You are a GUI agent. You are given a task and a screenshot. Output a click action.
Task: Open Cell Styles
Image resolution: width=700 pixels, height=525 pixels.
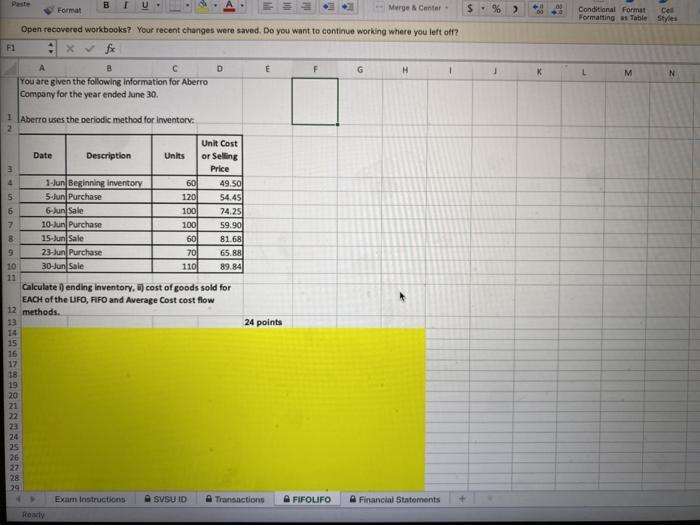(667, 14)
